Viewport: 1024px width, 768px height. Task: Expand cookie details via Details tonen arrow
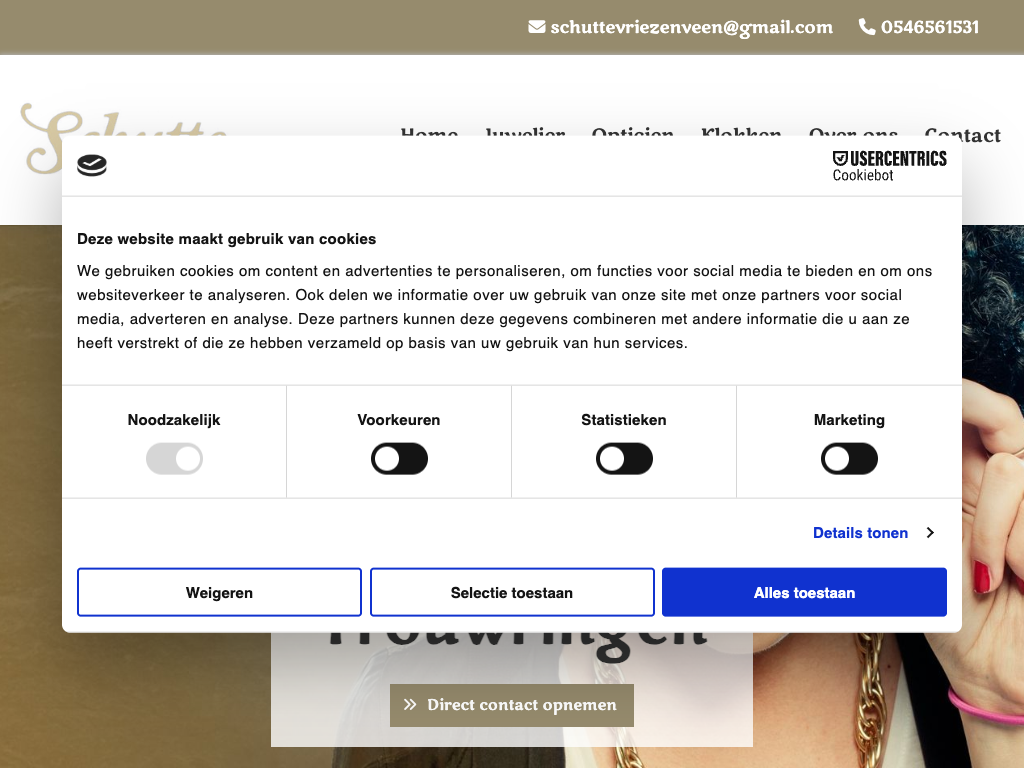click(930, 533)
